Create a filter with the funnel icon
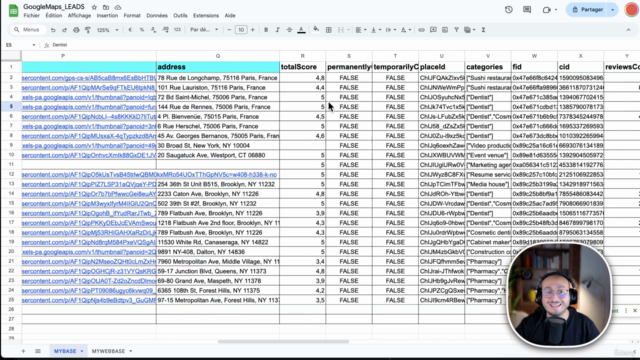 [456, 30]
